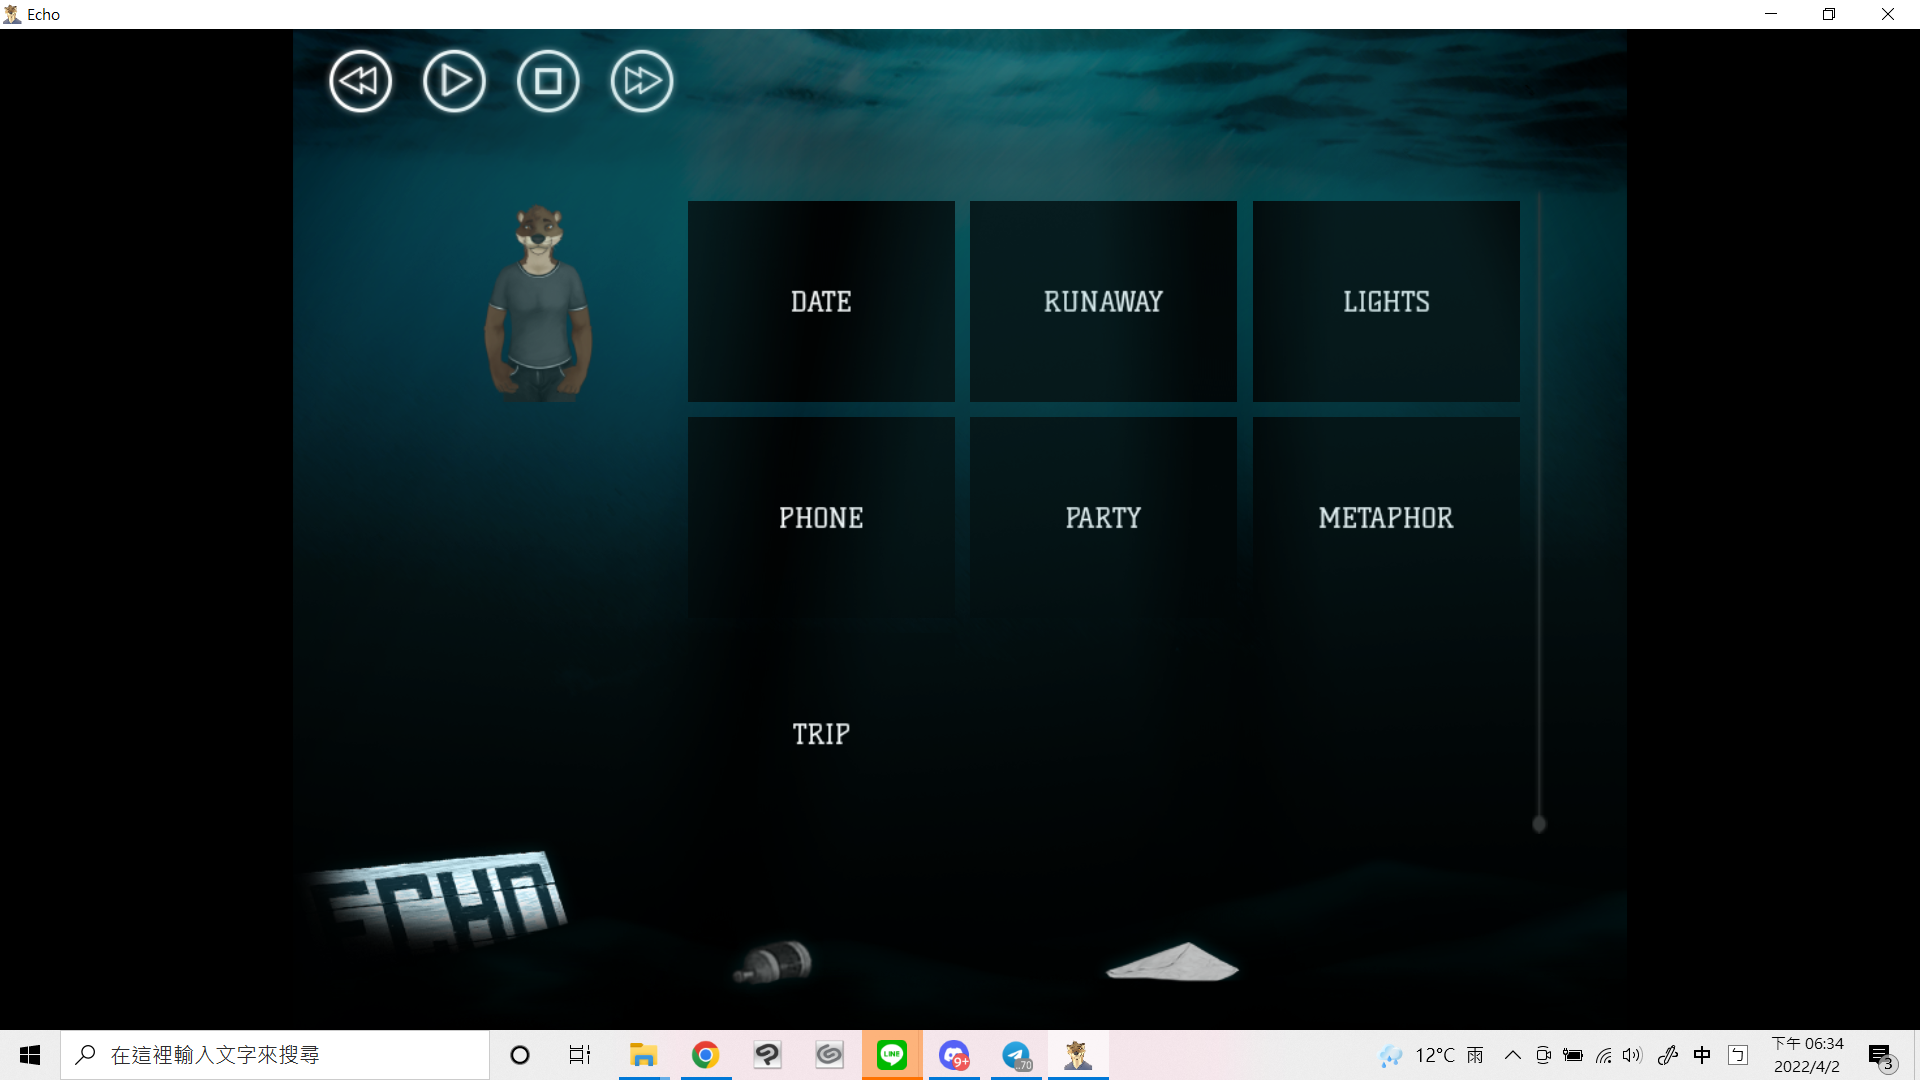Viewport: 1920px width, 1080px height.
Task: Click the Meet Now camera tray icon
Action: [1543, 1055]
